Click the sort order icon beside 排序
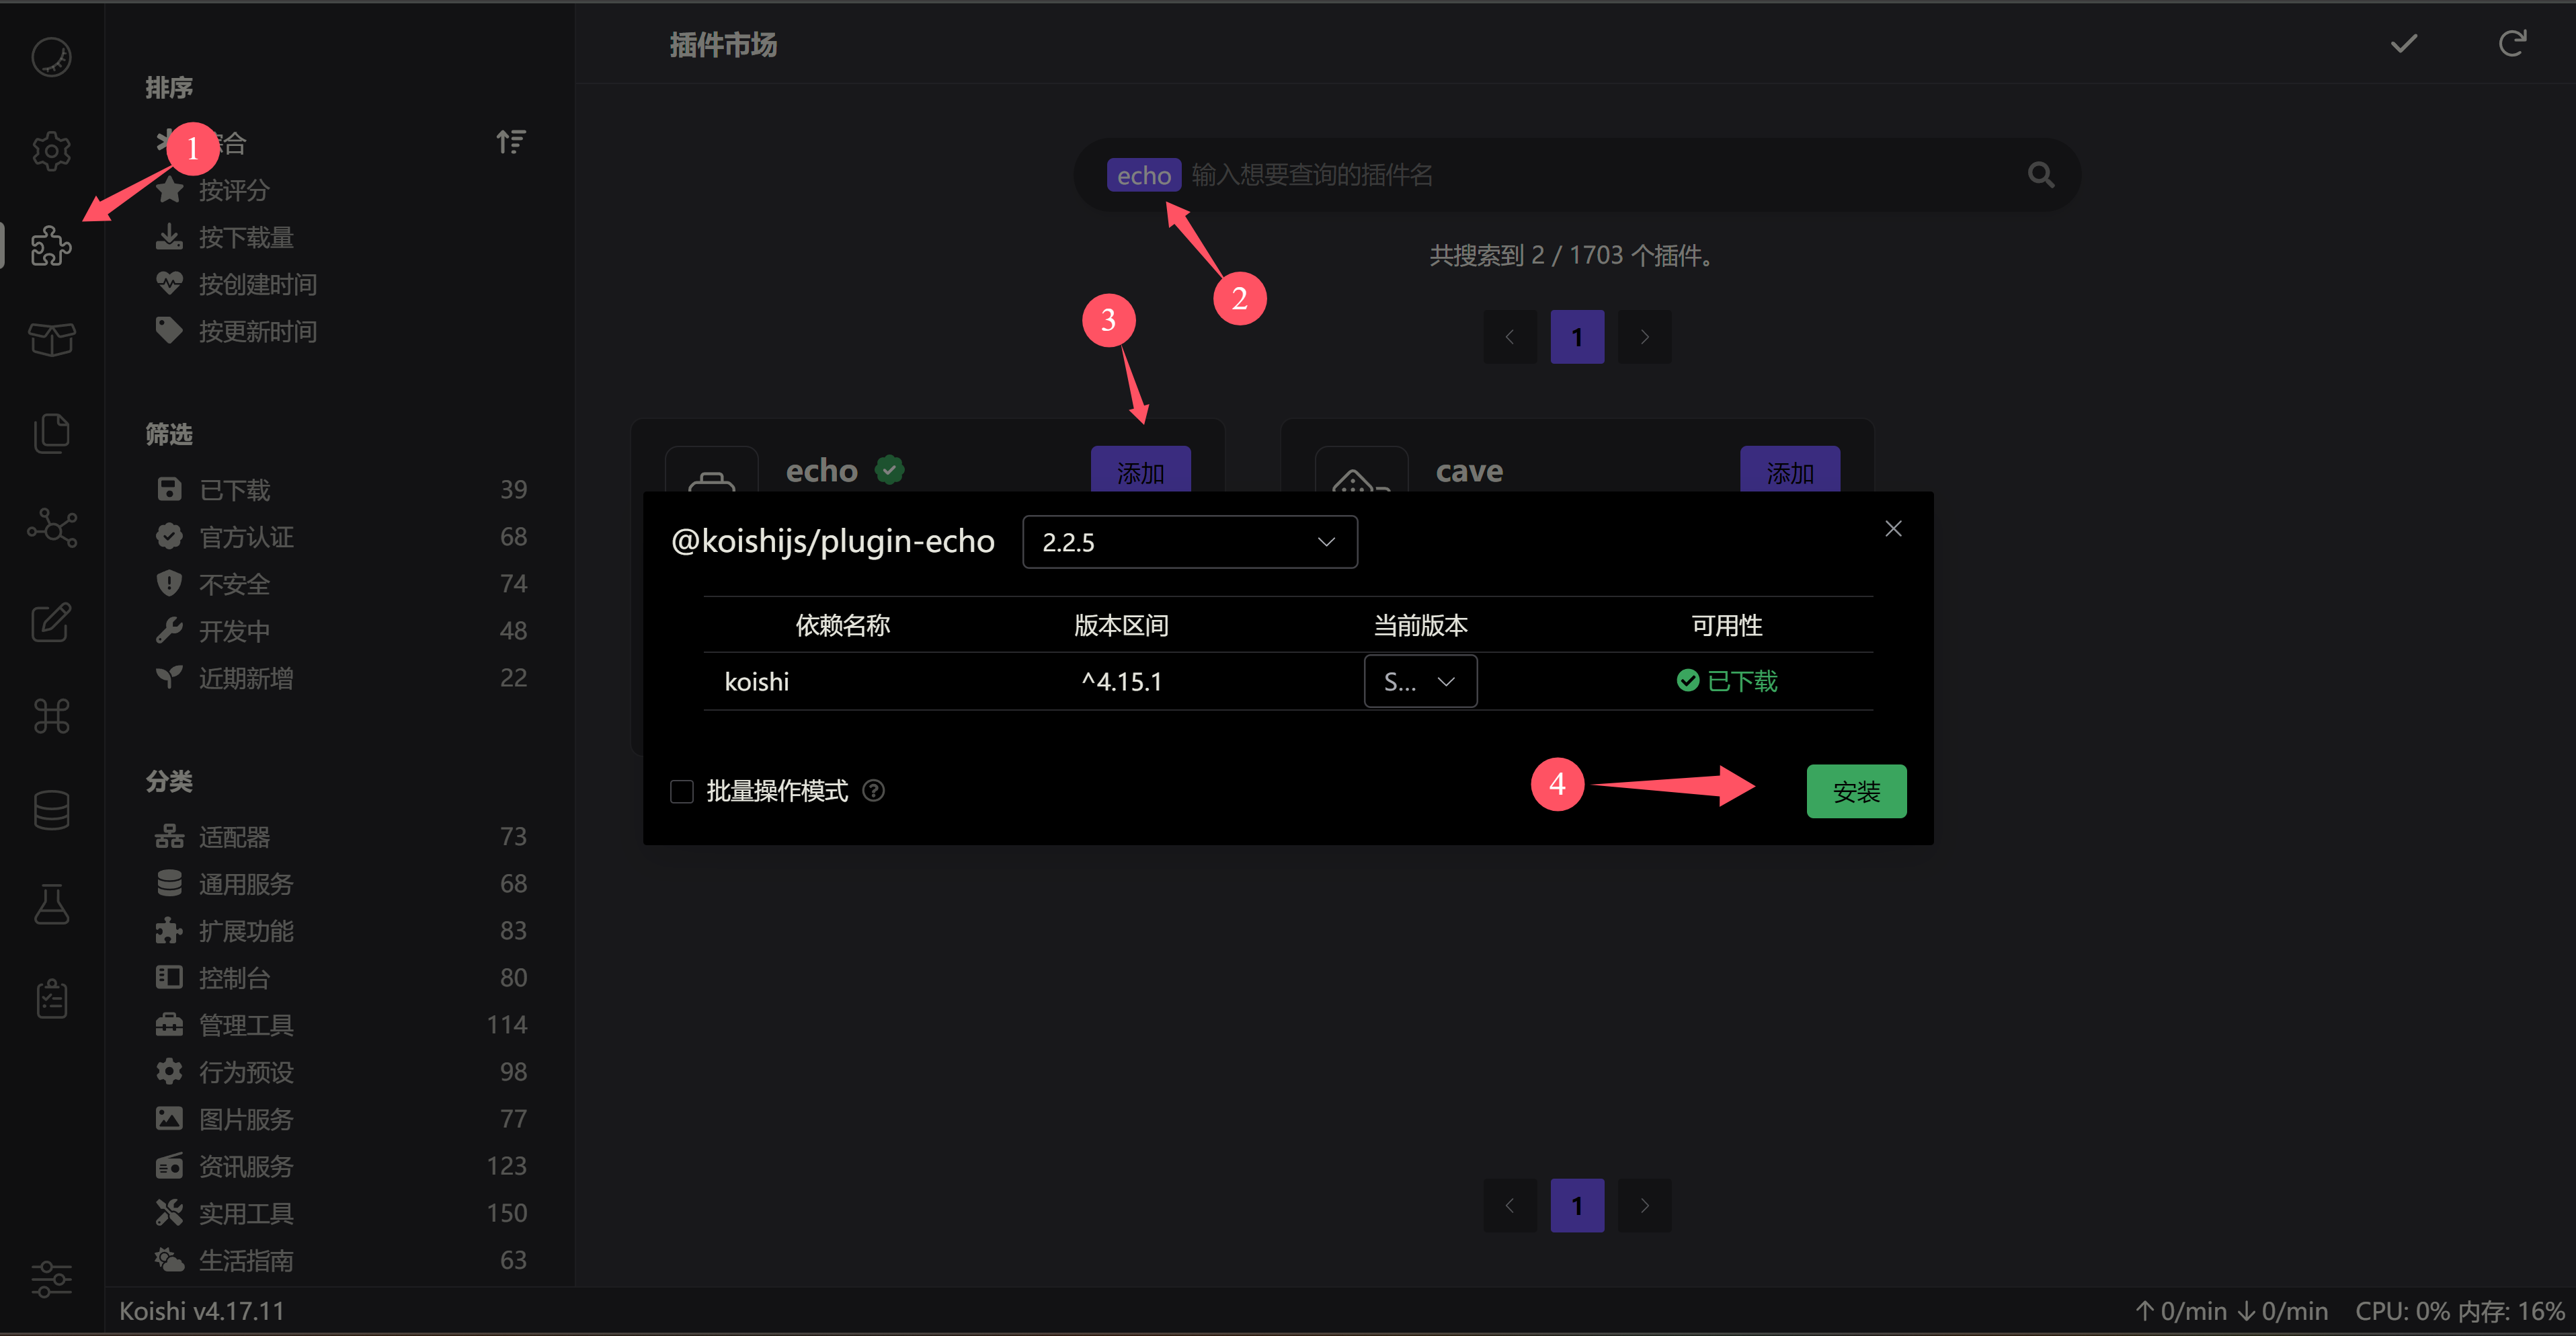 [511, 141]
